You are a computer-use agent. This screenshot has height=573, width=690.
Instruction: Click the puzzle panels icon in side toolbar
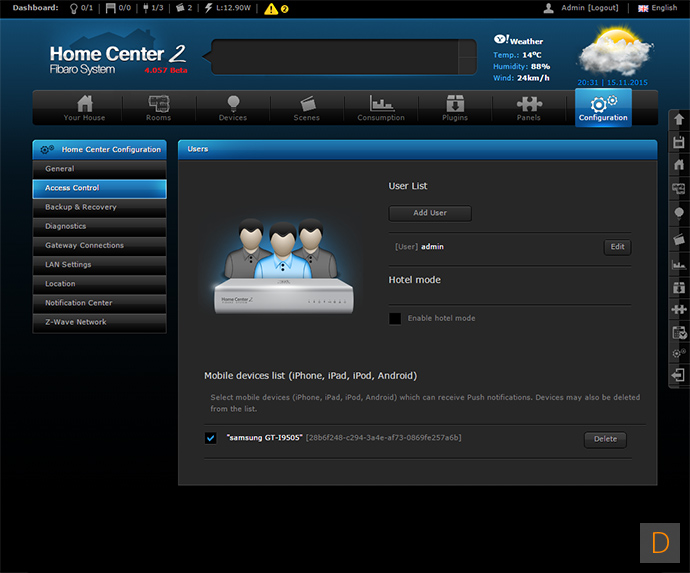pyautogui.click(x=679, y=309)
